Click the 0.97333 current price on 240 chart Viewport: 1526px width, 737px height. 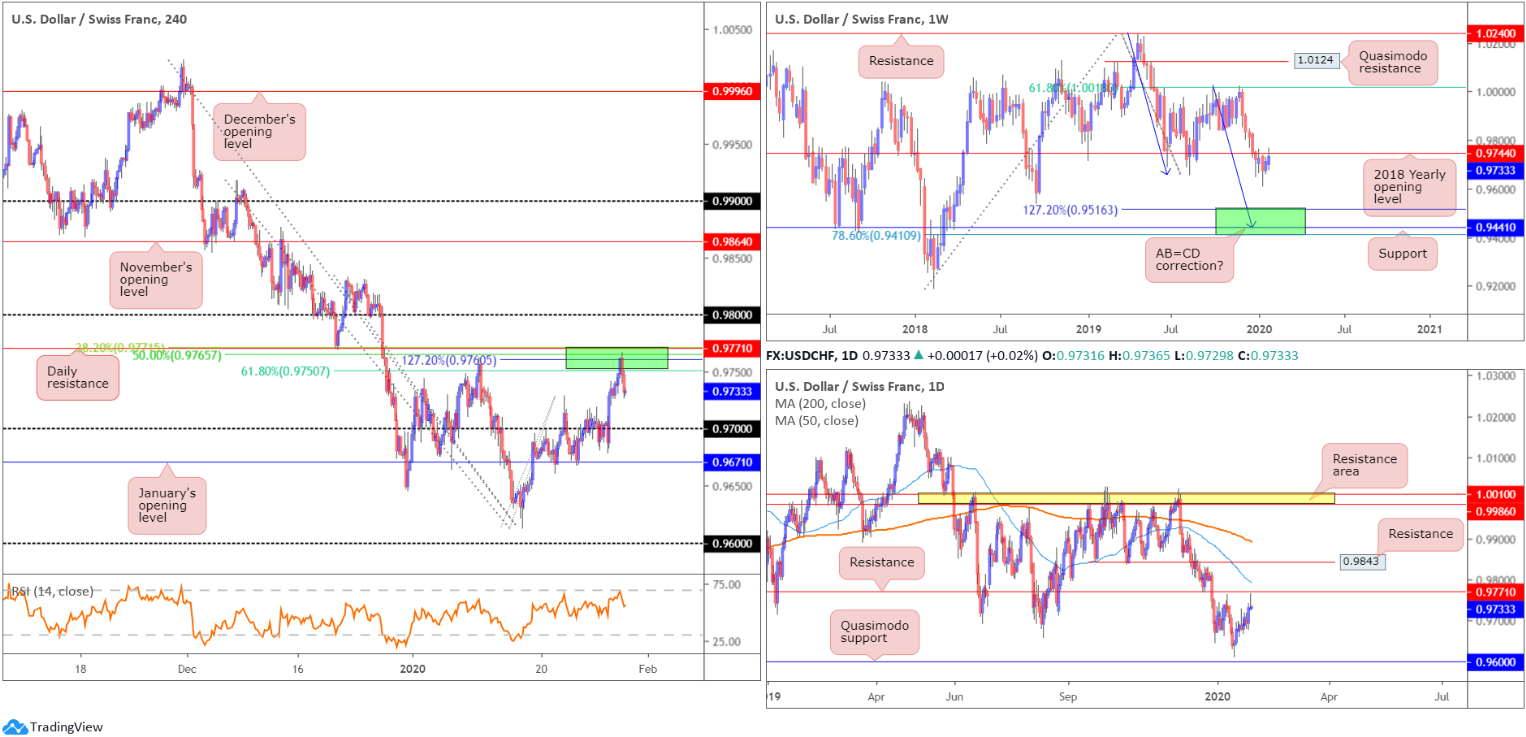pyautogui.click(x=731, y=391)
